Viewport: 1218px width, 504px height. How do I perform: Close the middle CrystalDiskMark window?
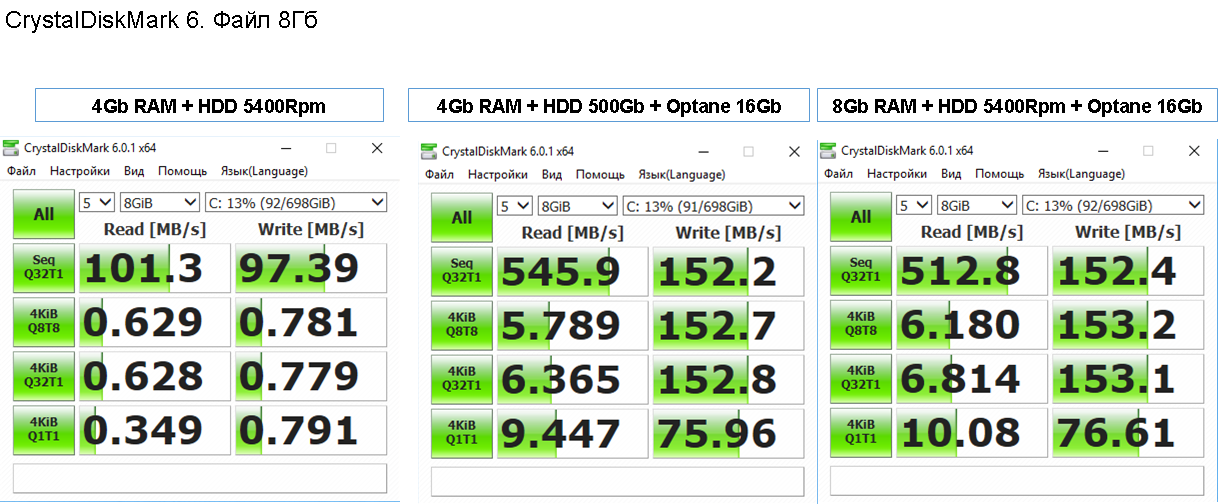(x=795, y=151)
